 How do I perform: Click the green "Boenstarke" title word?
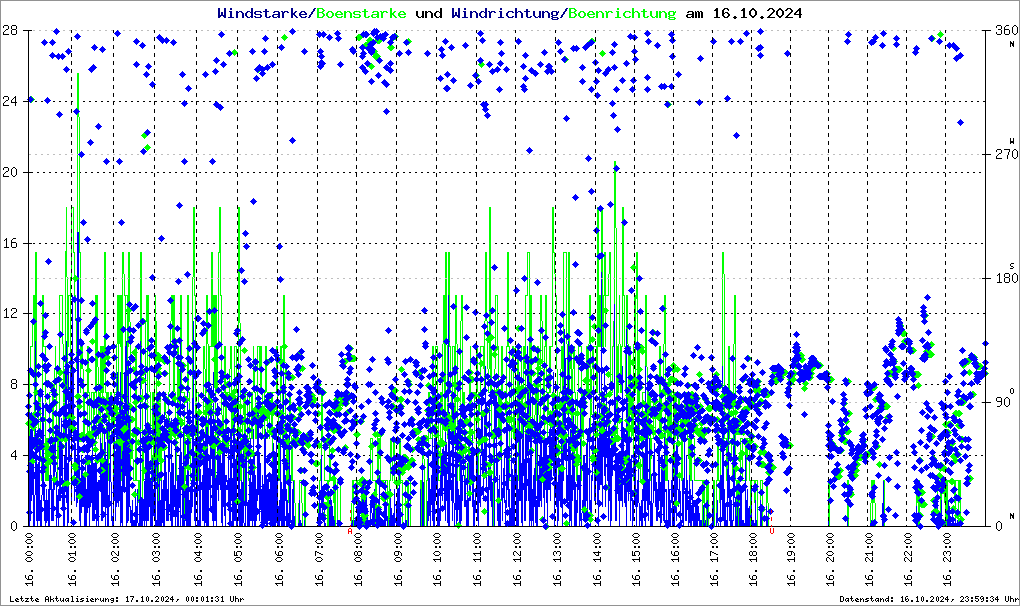pos(361,13)
